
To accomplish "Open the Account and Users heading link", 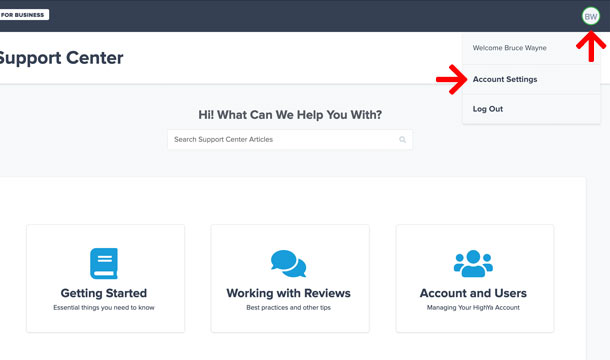I will (473, 293).
